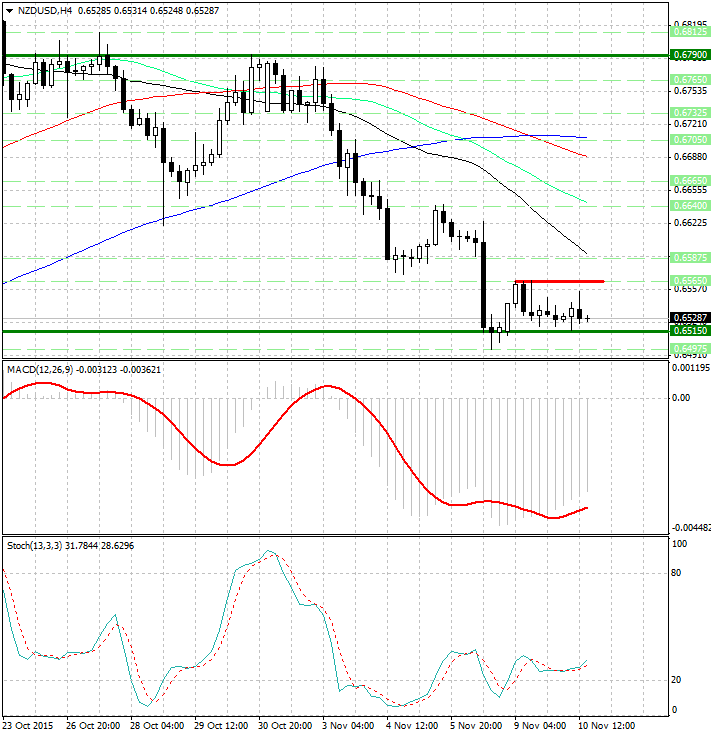The height and width of the screenshot is (734, 711).
Task: Click the 0.67050 dashed level label
Action: coord(690,139)
